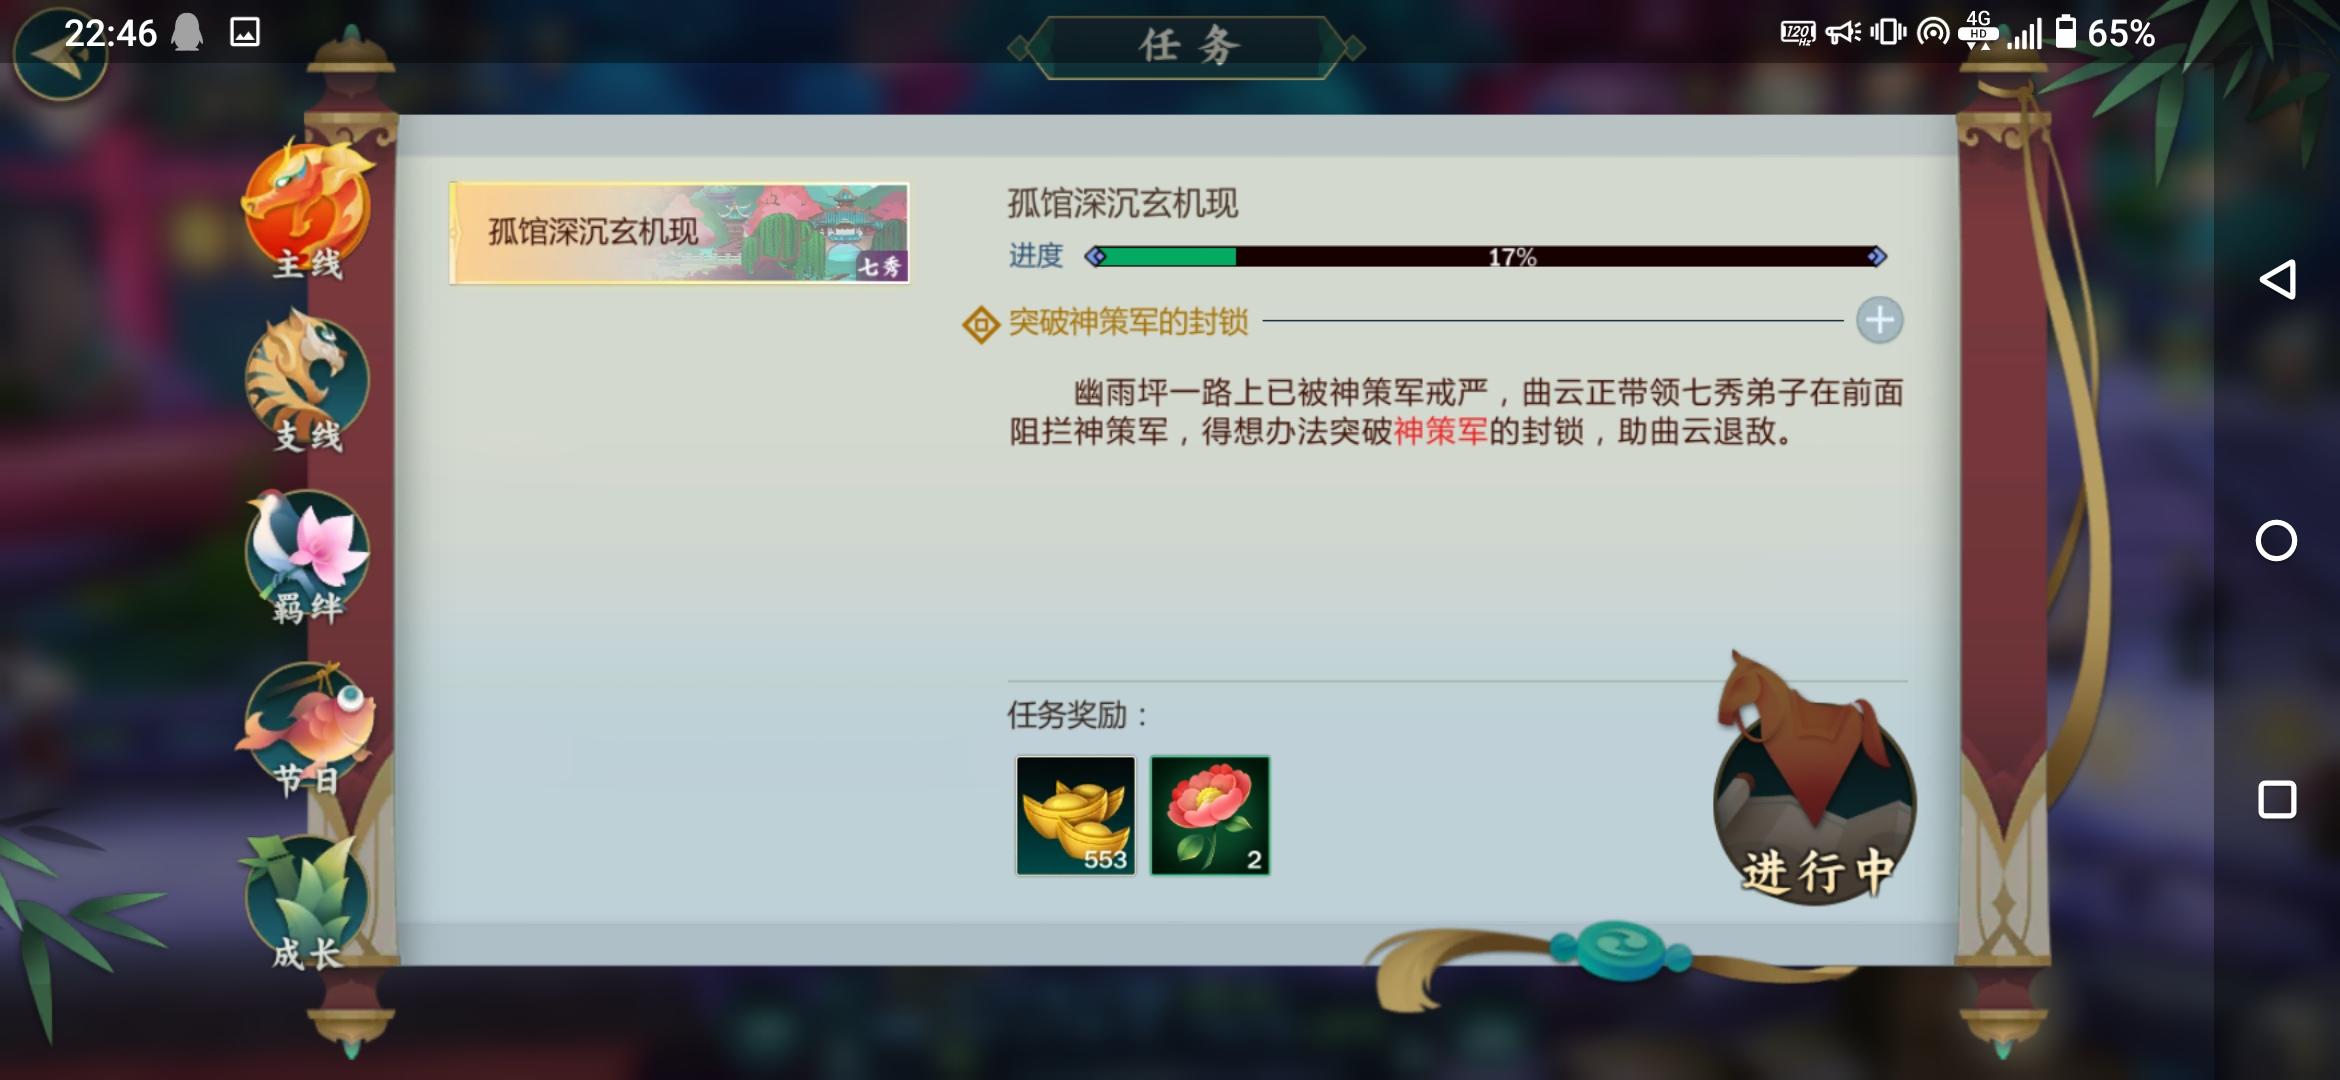Expand quest step with plus button
Screen dimensions: 2340x1080
1880,321
